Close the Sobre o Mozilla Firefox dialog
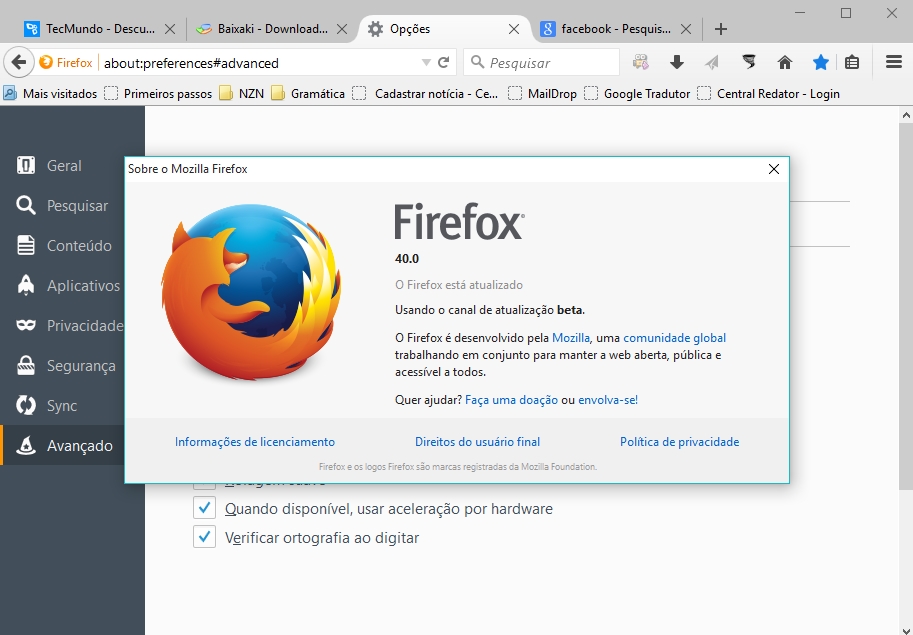The height and width of the screenshot is (635, 913). 774,169
